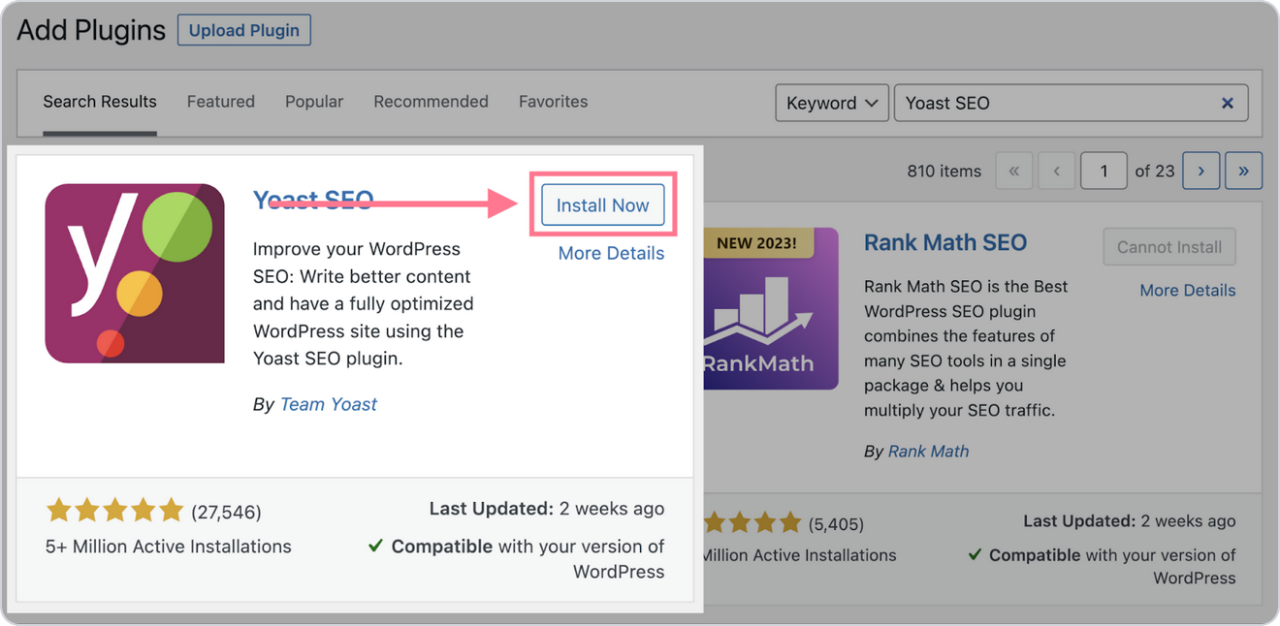Select the Search Results tab
The height and width of the screenshot is (626, 1280).
pos(100,102)
